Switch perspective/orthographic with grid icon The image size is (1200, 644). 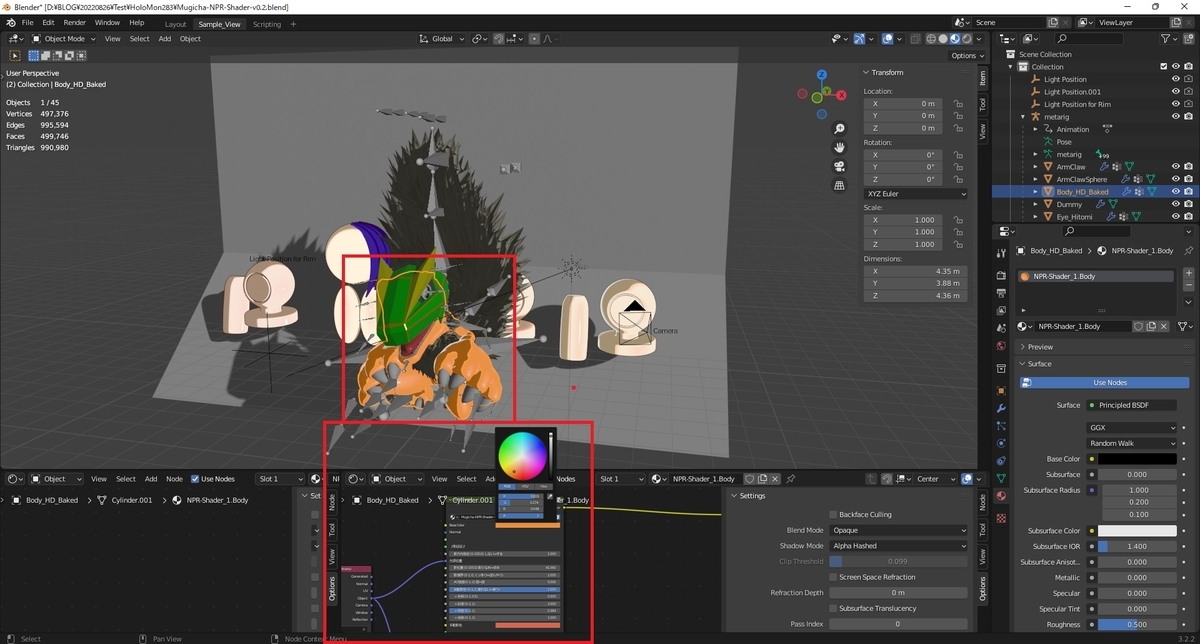pos(841,186)
